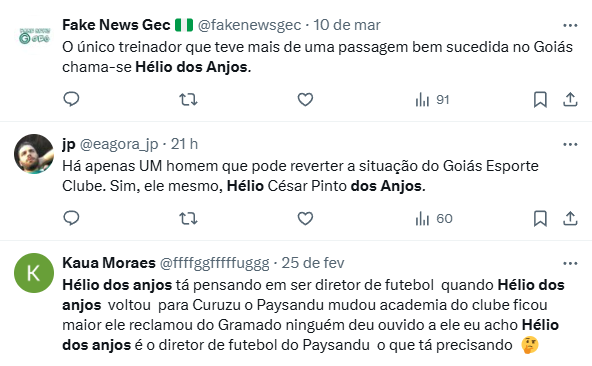
Task: Open more options for jp's tweet
Action: point(570,145)
